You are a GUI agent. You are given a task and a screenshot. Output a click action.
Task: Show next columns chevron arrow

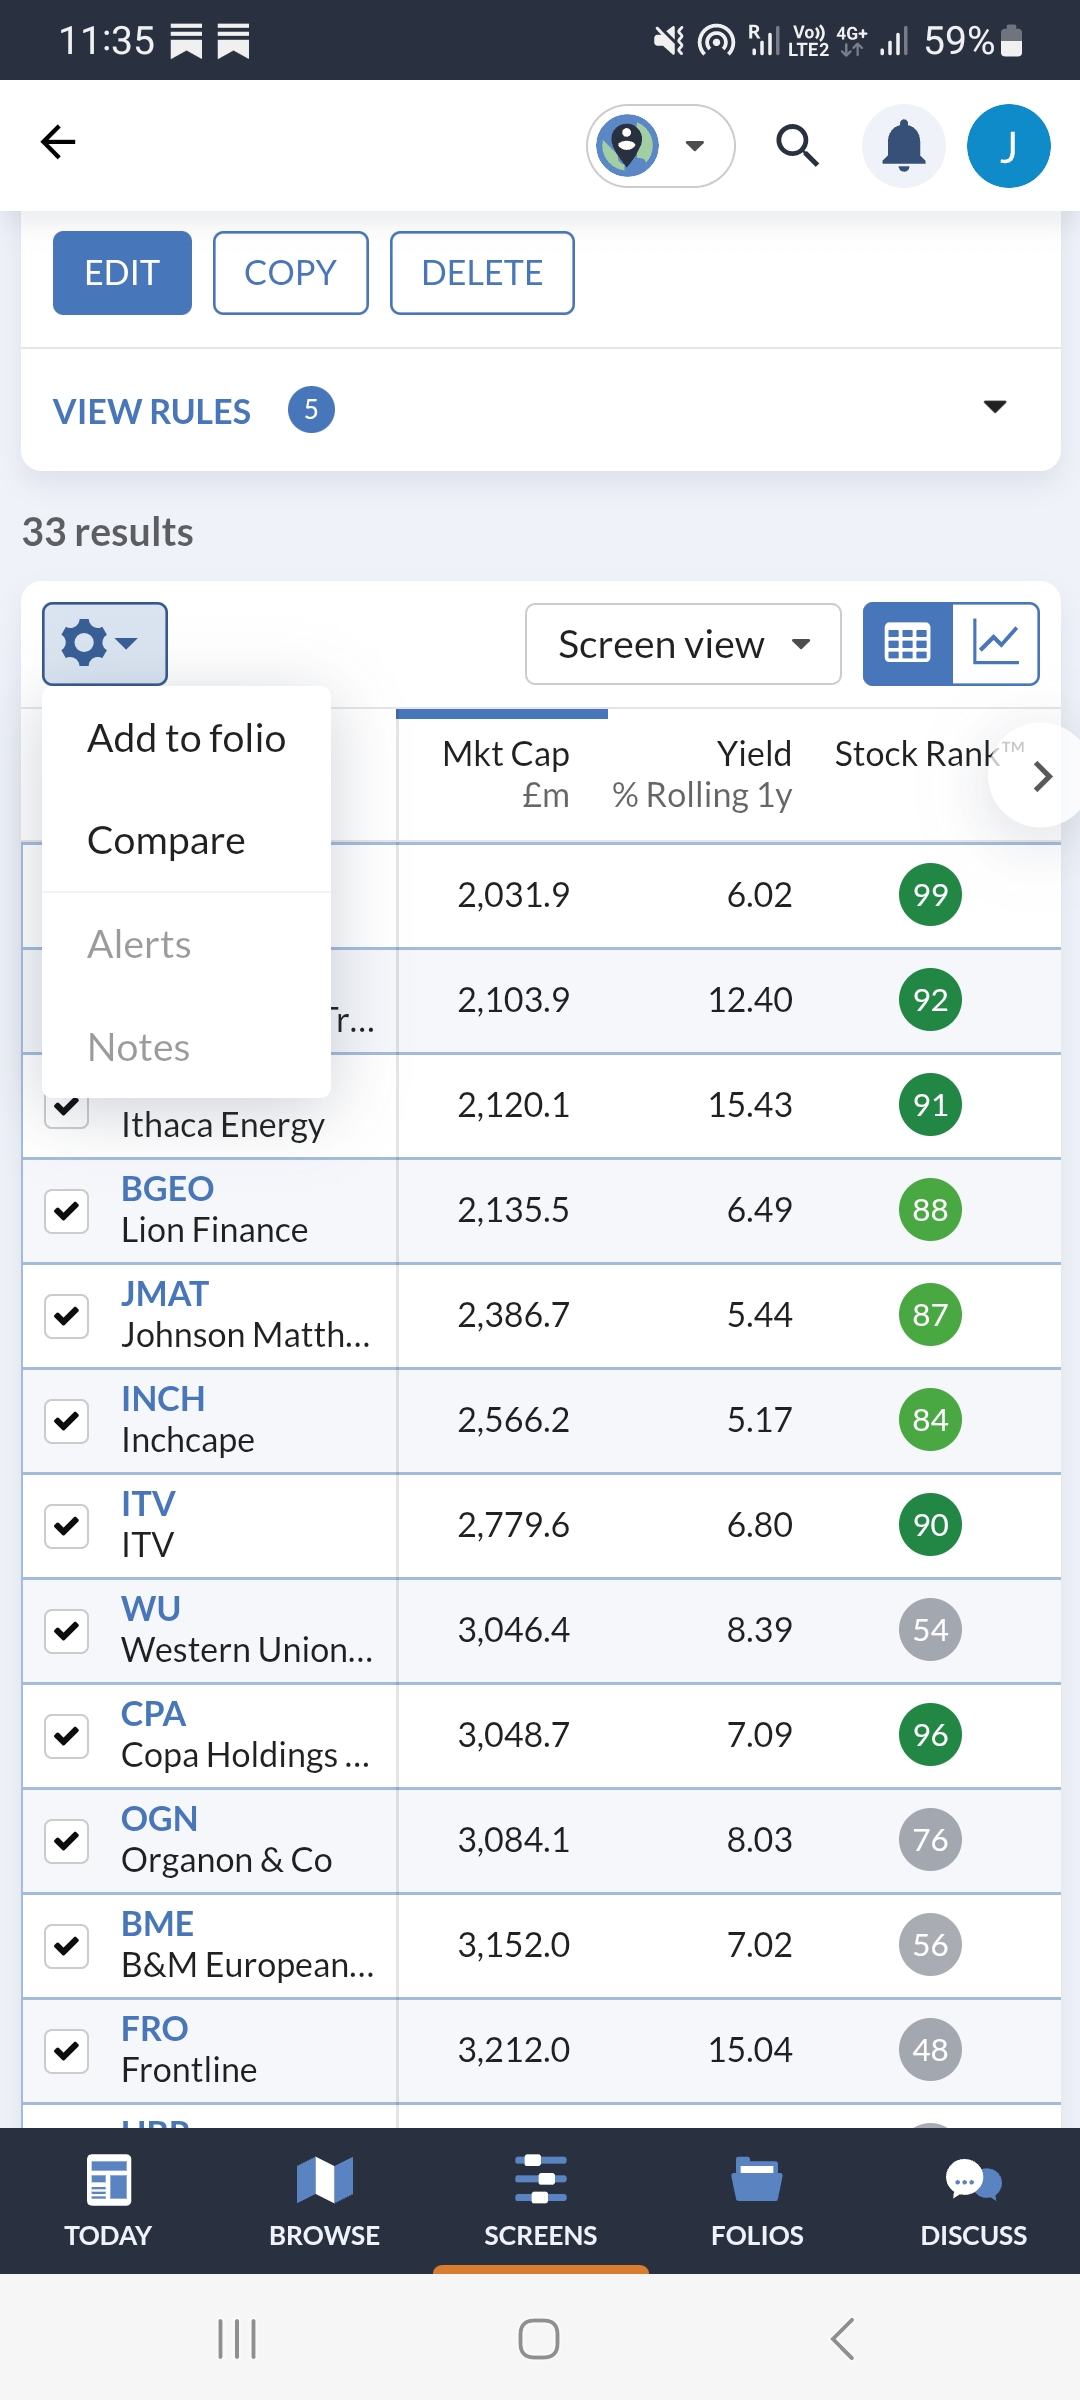point(1042,776)
